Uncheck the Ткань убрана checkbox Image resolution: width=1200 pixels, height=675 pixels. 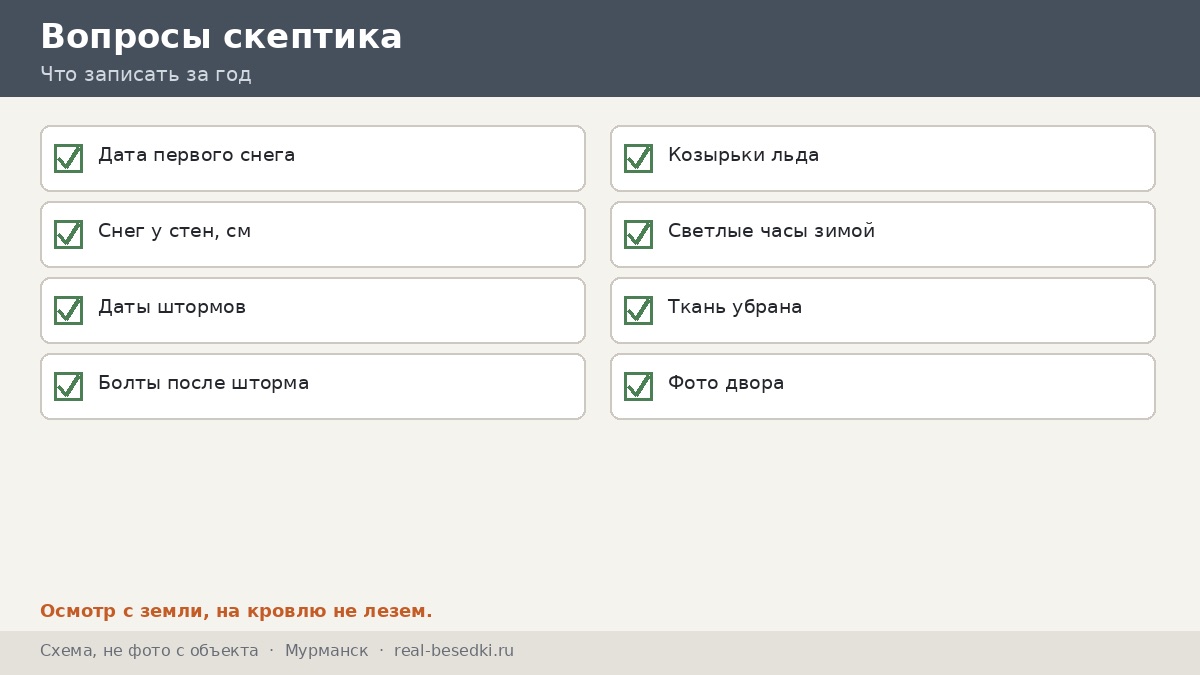coord(638,310)
